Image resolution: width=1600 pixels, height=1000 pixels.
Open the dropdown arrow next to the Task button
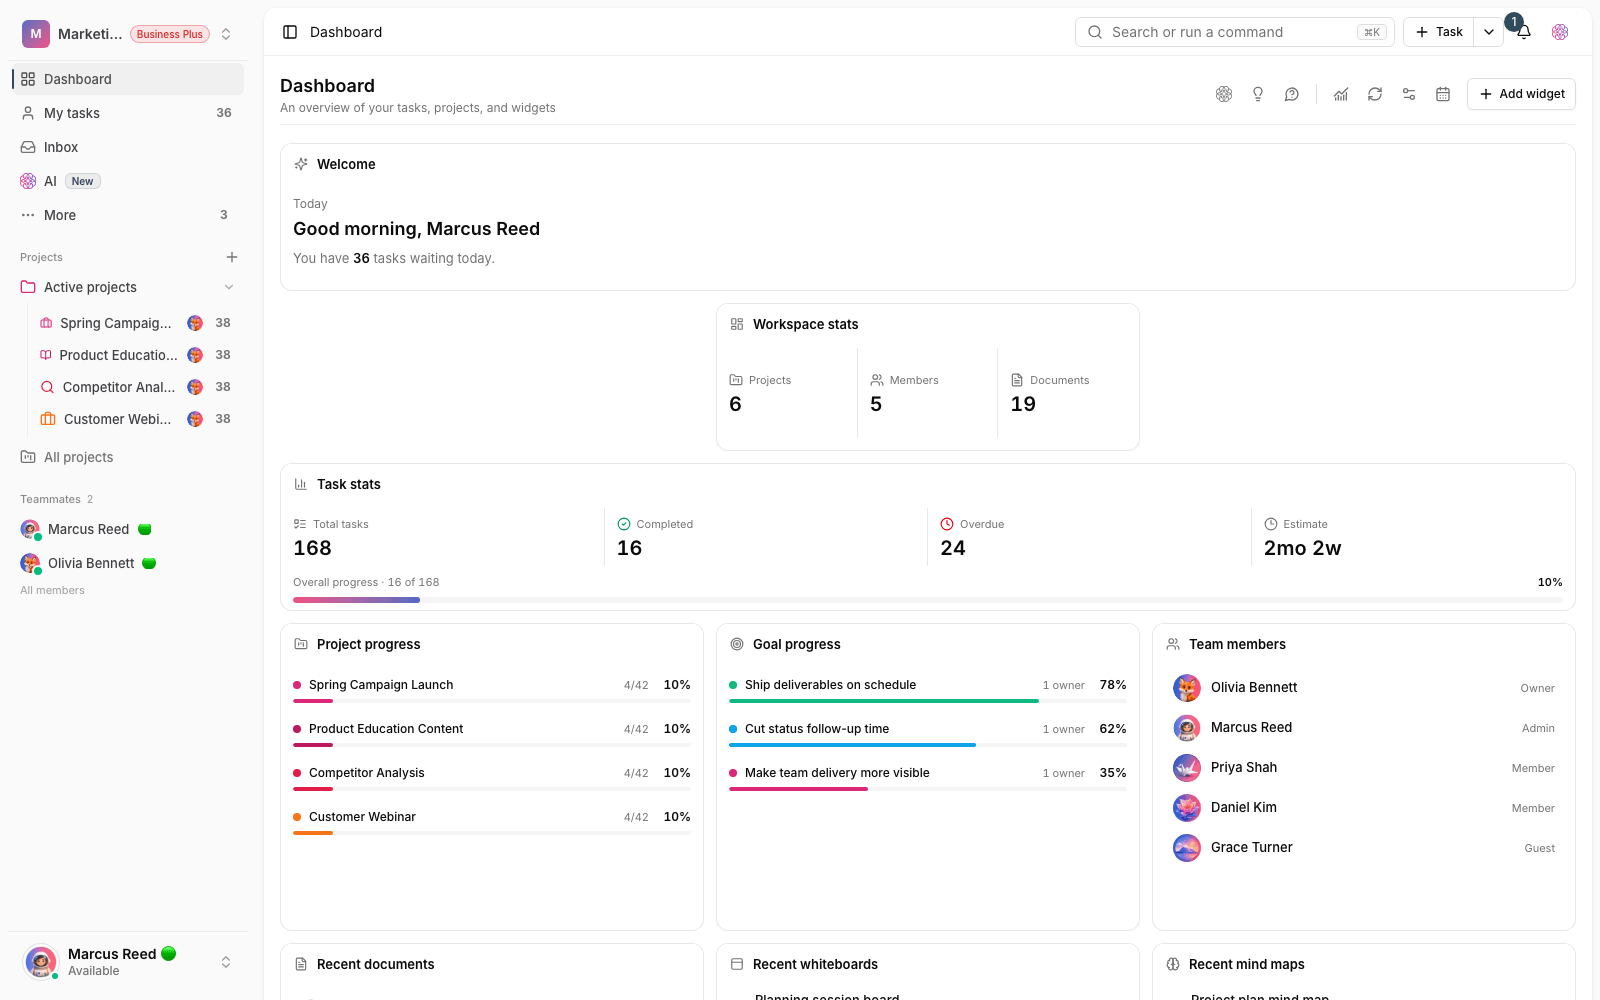pos(1489,32)
